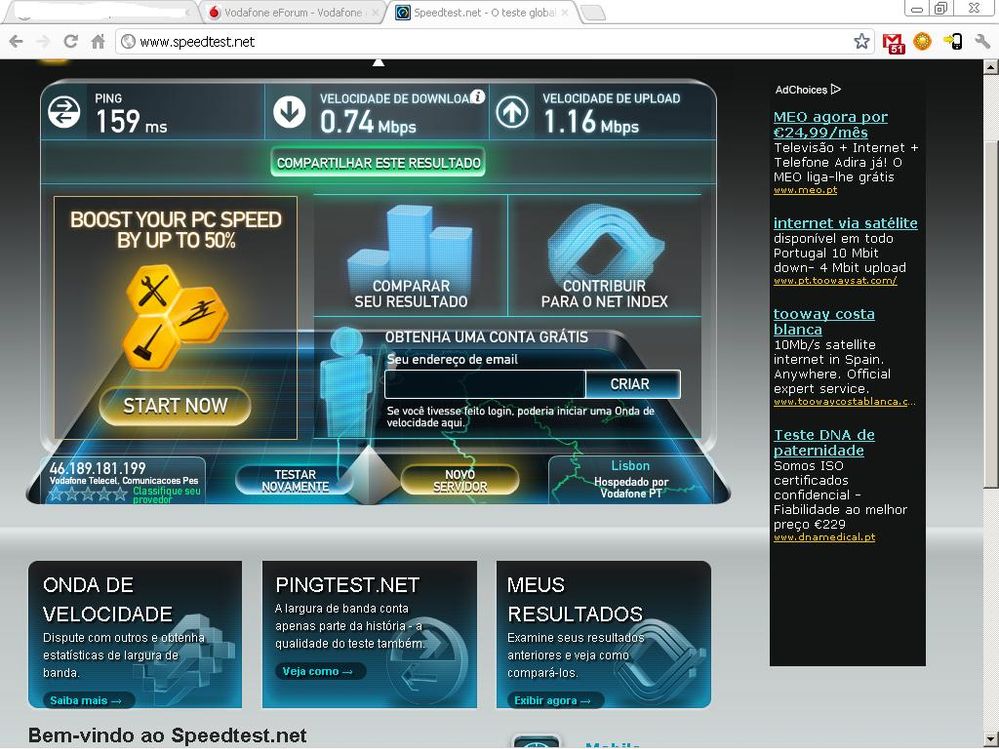This screenshot has width=999, height=749.
Task: Go back using the browser back arrow
Action: tap(16, 42)
